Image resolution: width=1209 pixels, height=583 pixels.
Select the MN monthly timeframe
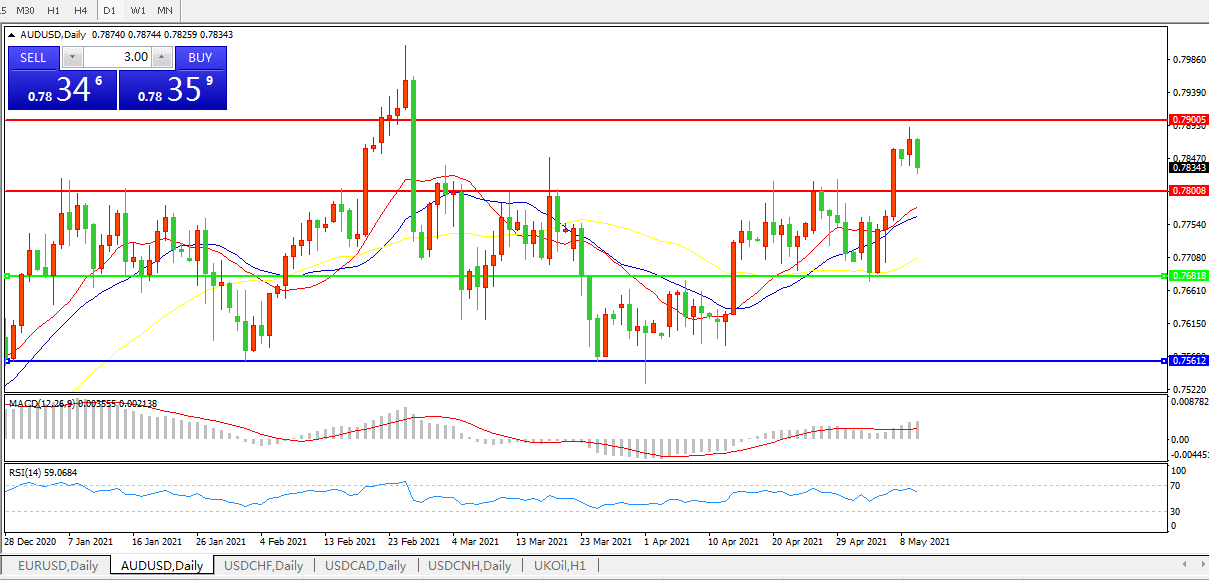coord(165,10)
